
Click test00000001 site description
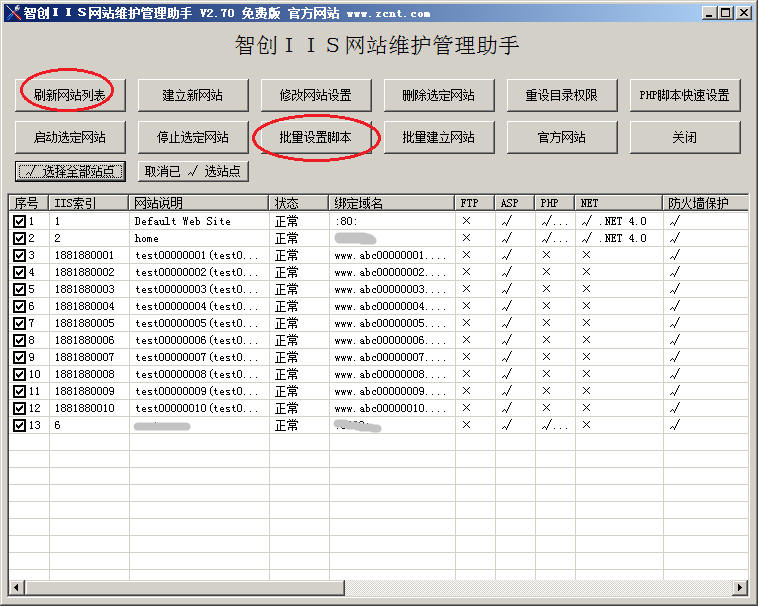click(x=196, y=255)
